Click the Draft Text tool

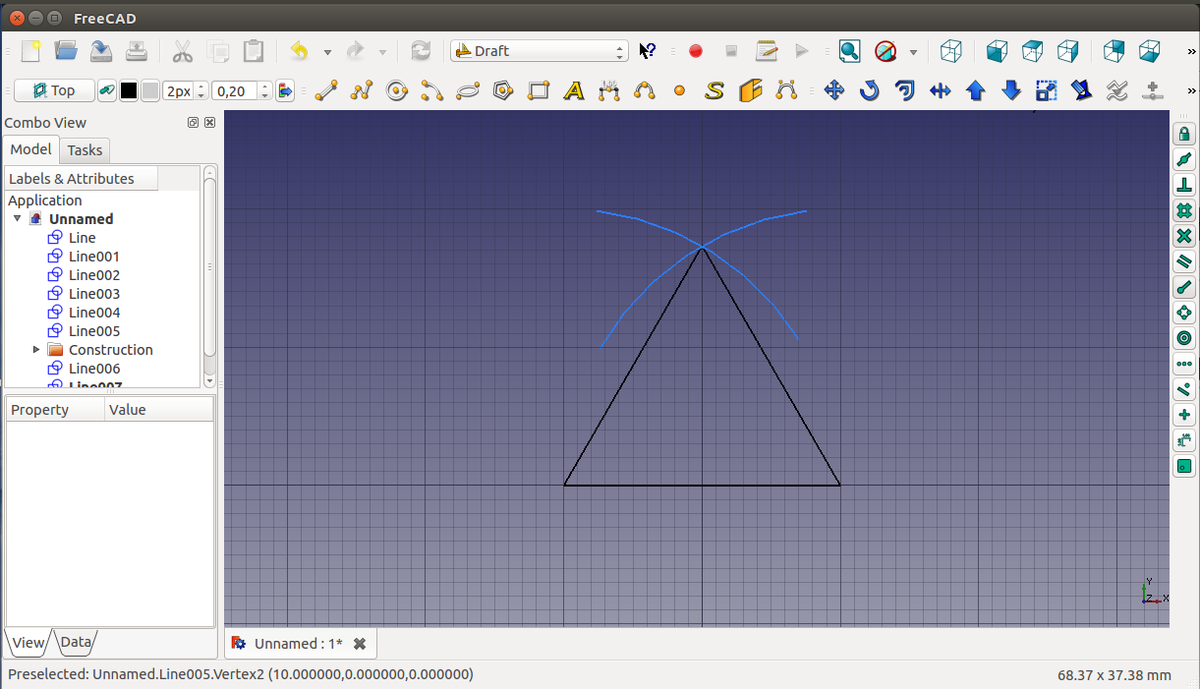point(573,91)
